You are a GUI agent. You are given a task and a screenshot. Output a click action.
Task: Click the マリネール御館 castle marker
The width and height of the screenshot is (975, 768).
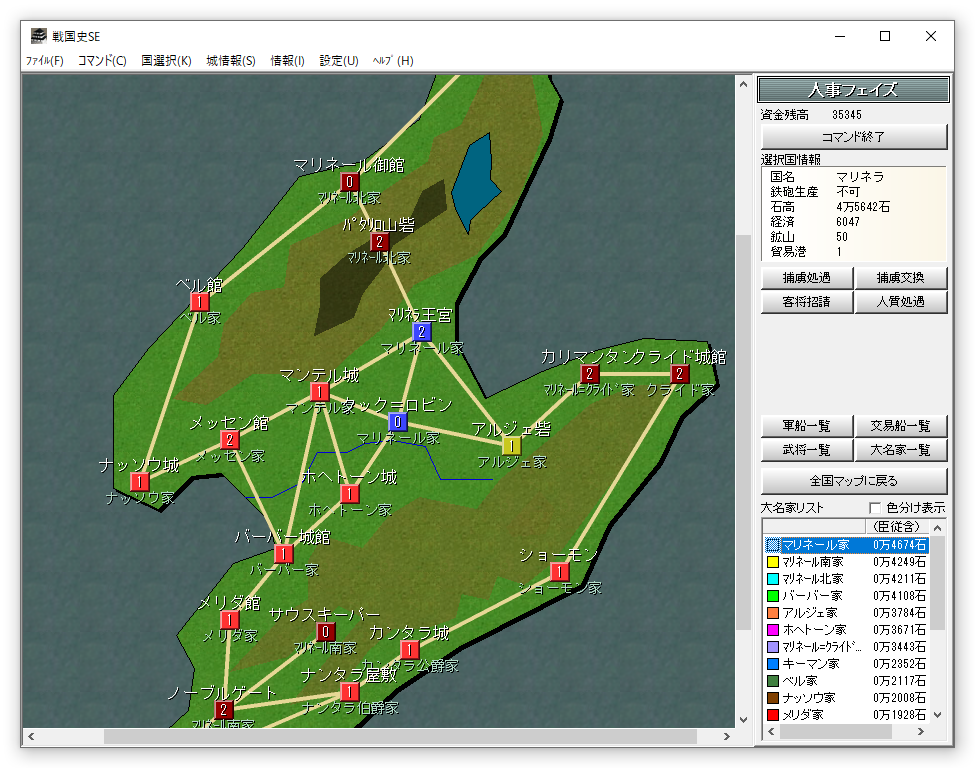pyautogui.click(x=349, y=182)
